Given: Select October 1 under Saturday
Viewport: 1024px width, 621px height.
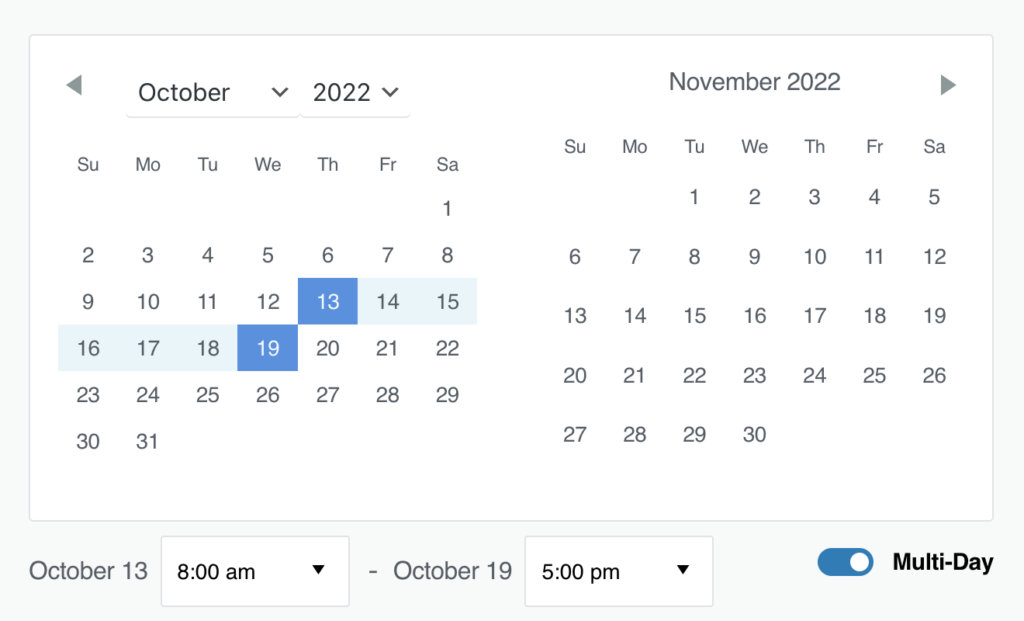Looking at the screenshot, I should [x=447, y=208].
